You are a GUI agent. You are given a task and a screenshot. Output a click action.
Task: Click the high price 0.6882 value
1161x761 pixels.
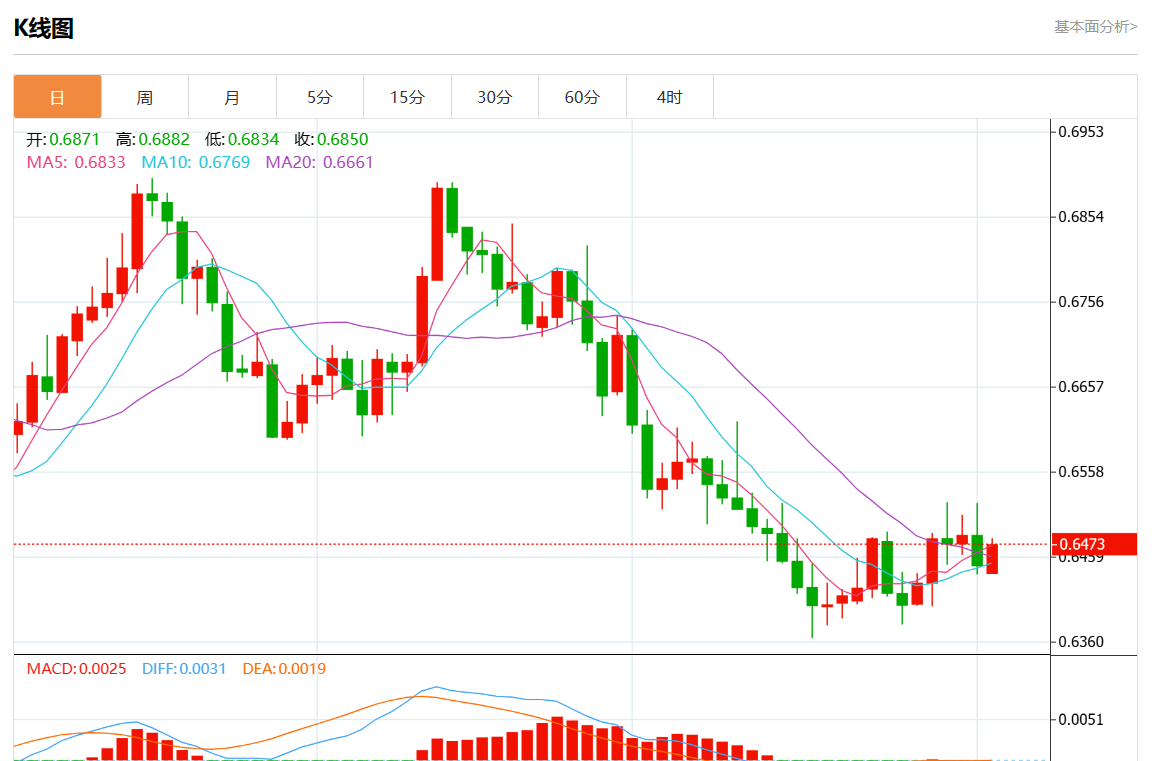tap(164, 139)
